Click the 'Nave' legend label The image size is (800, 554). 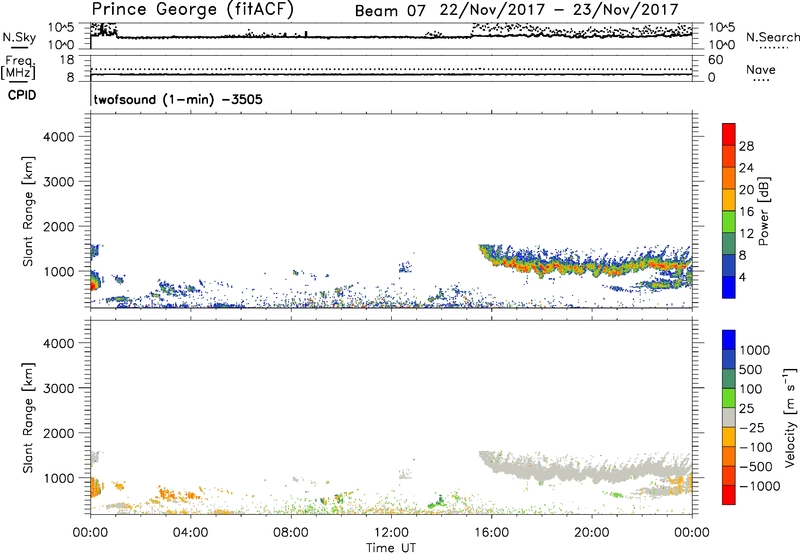point(761,70)
